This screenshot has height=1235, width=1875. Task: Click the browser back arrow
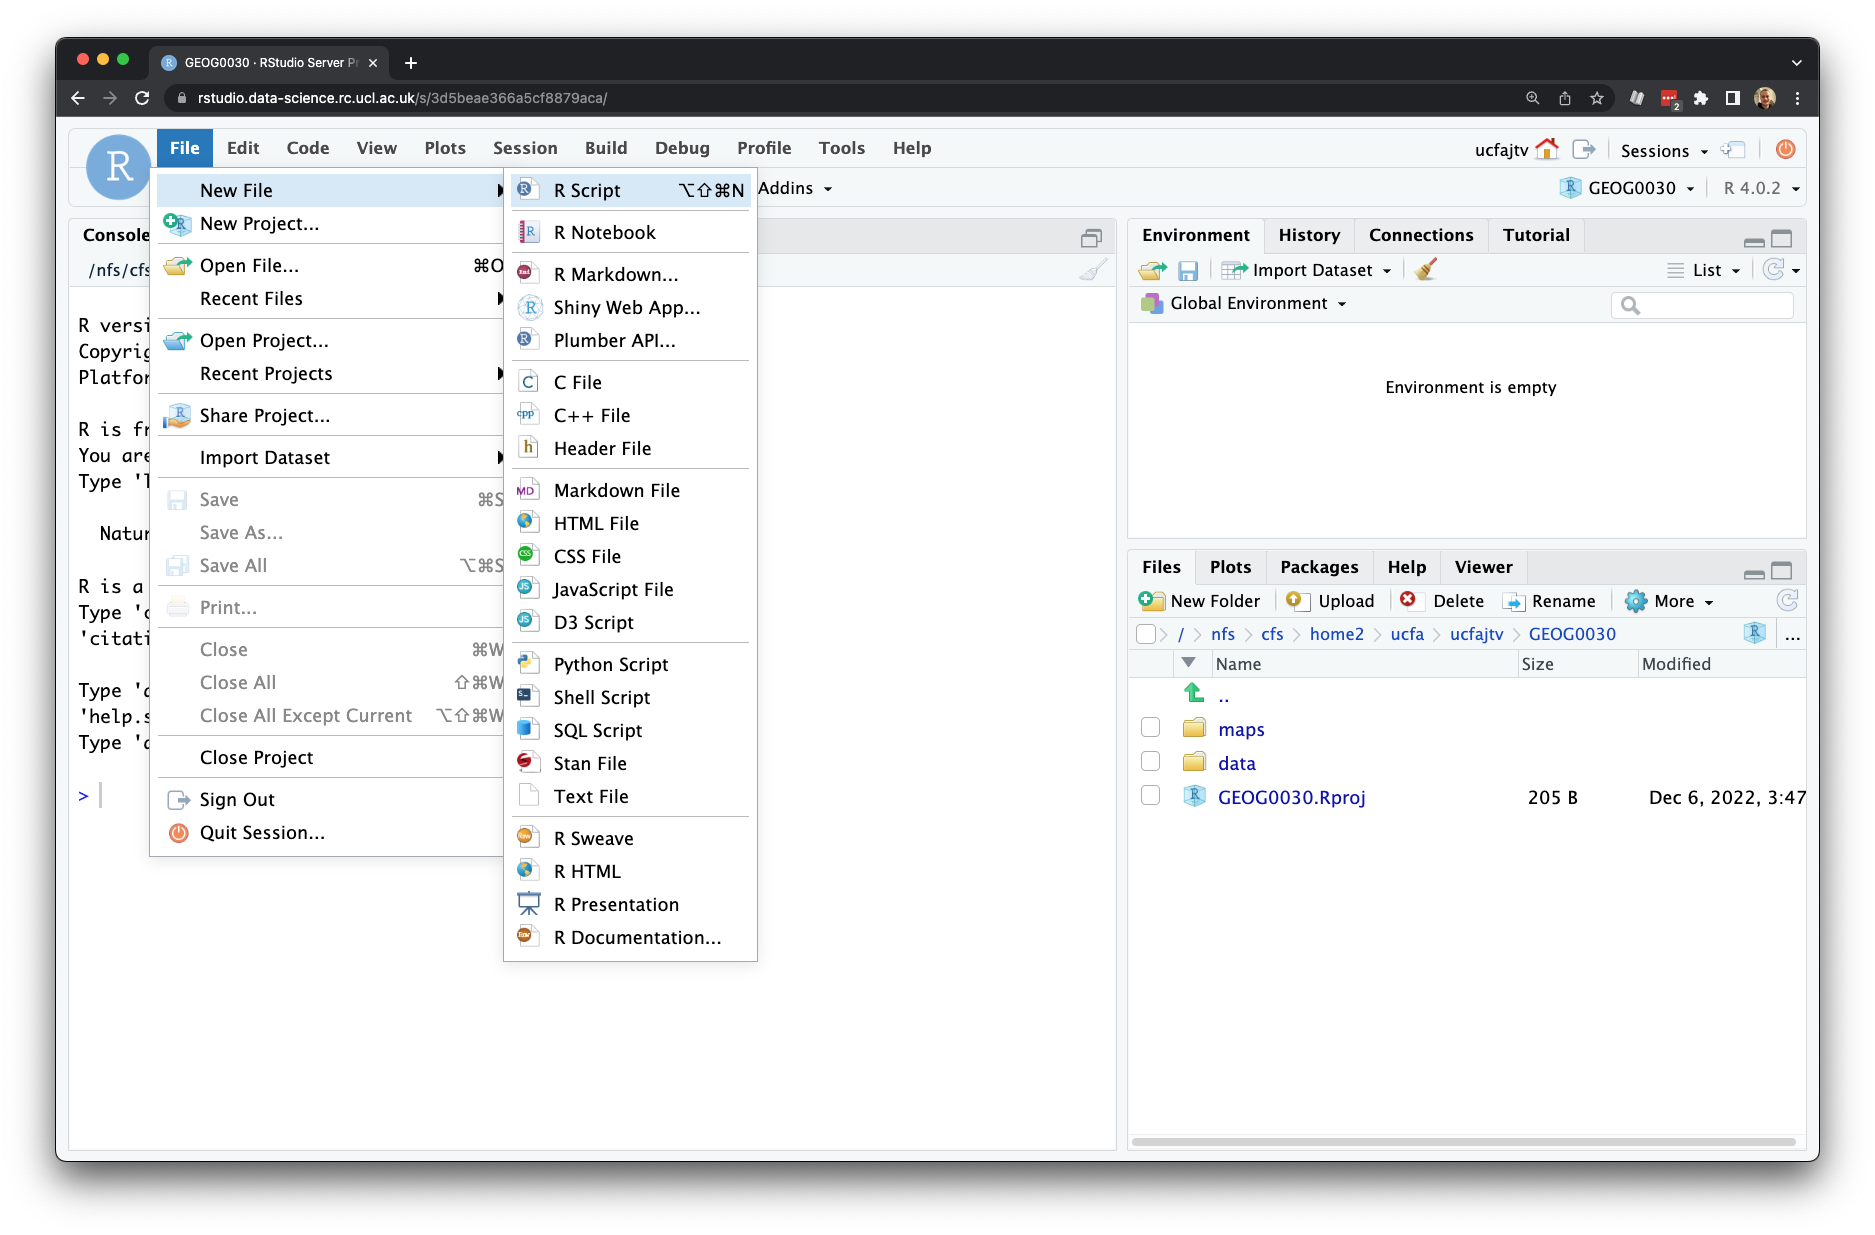click(x=78, y=98)
